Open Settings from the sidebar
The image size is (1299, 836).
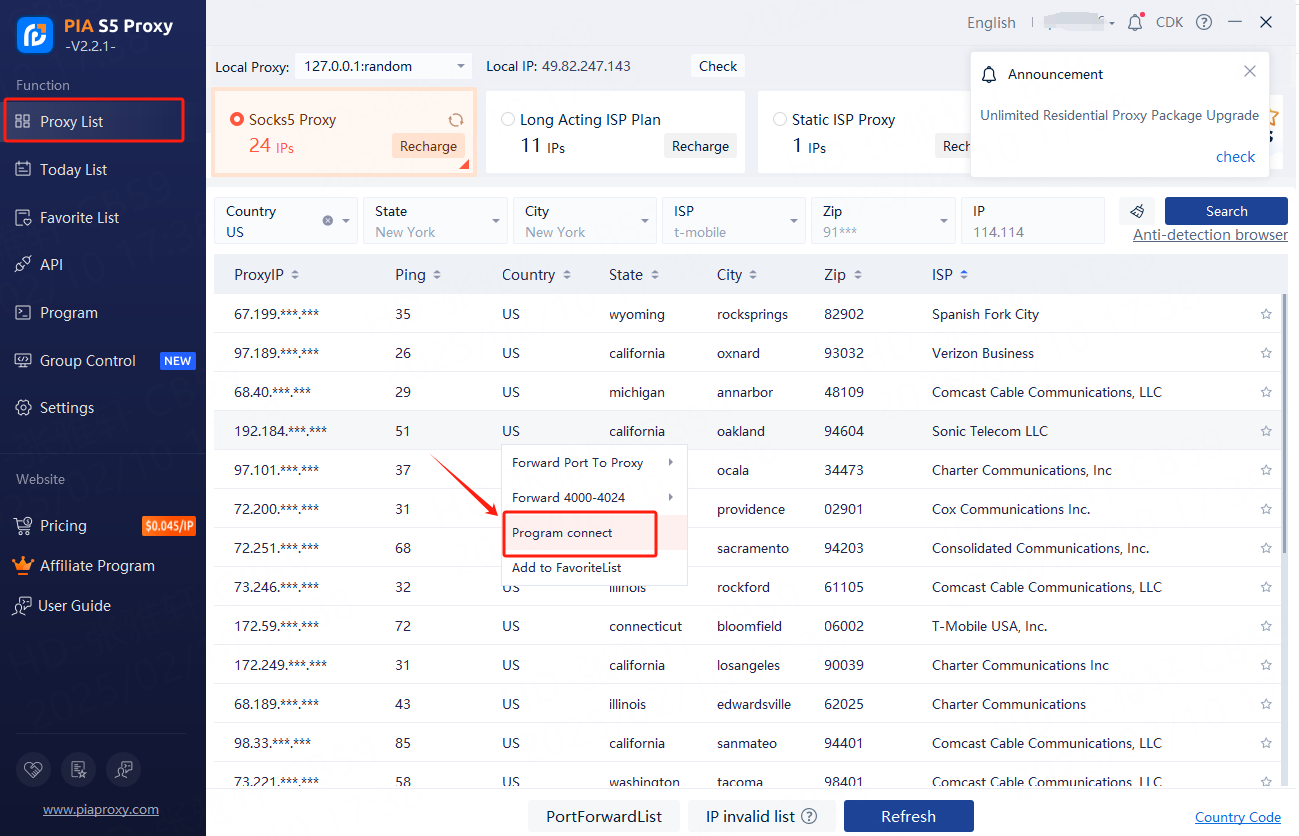coord(67,408)
